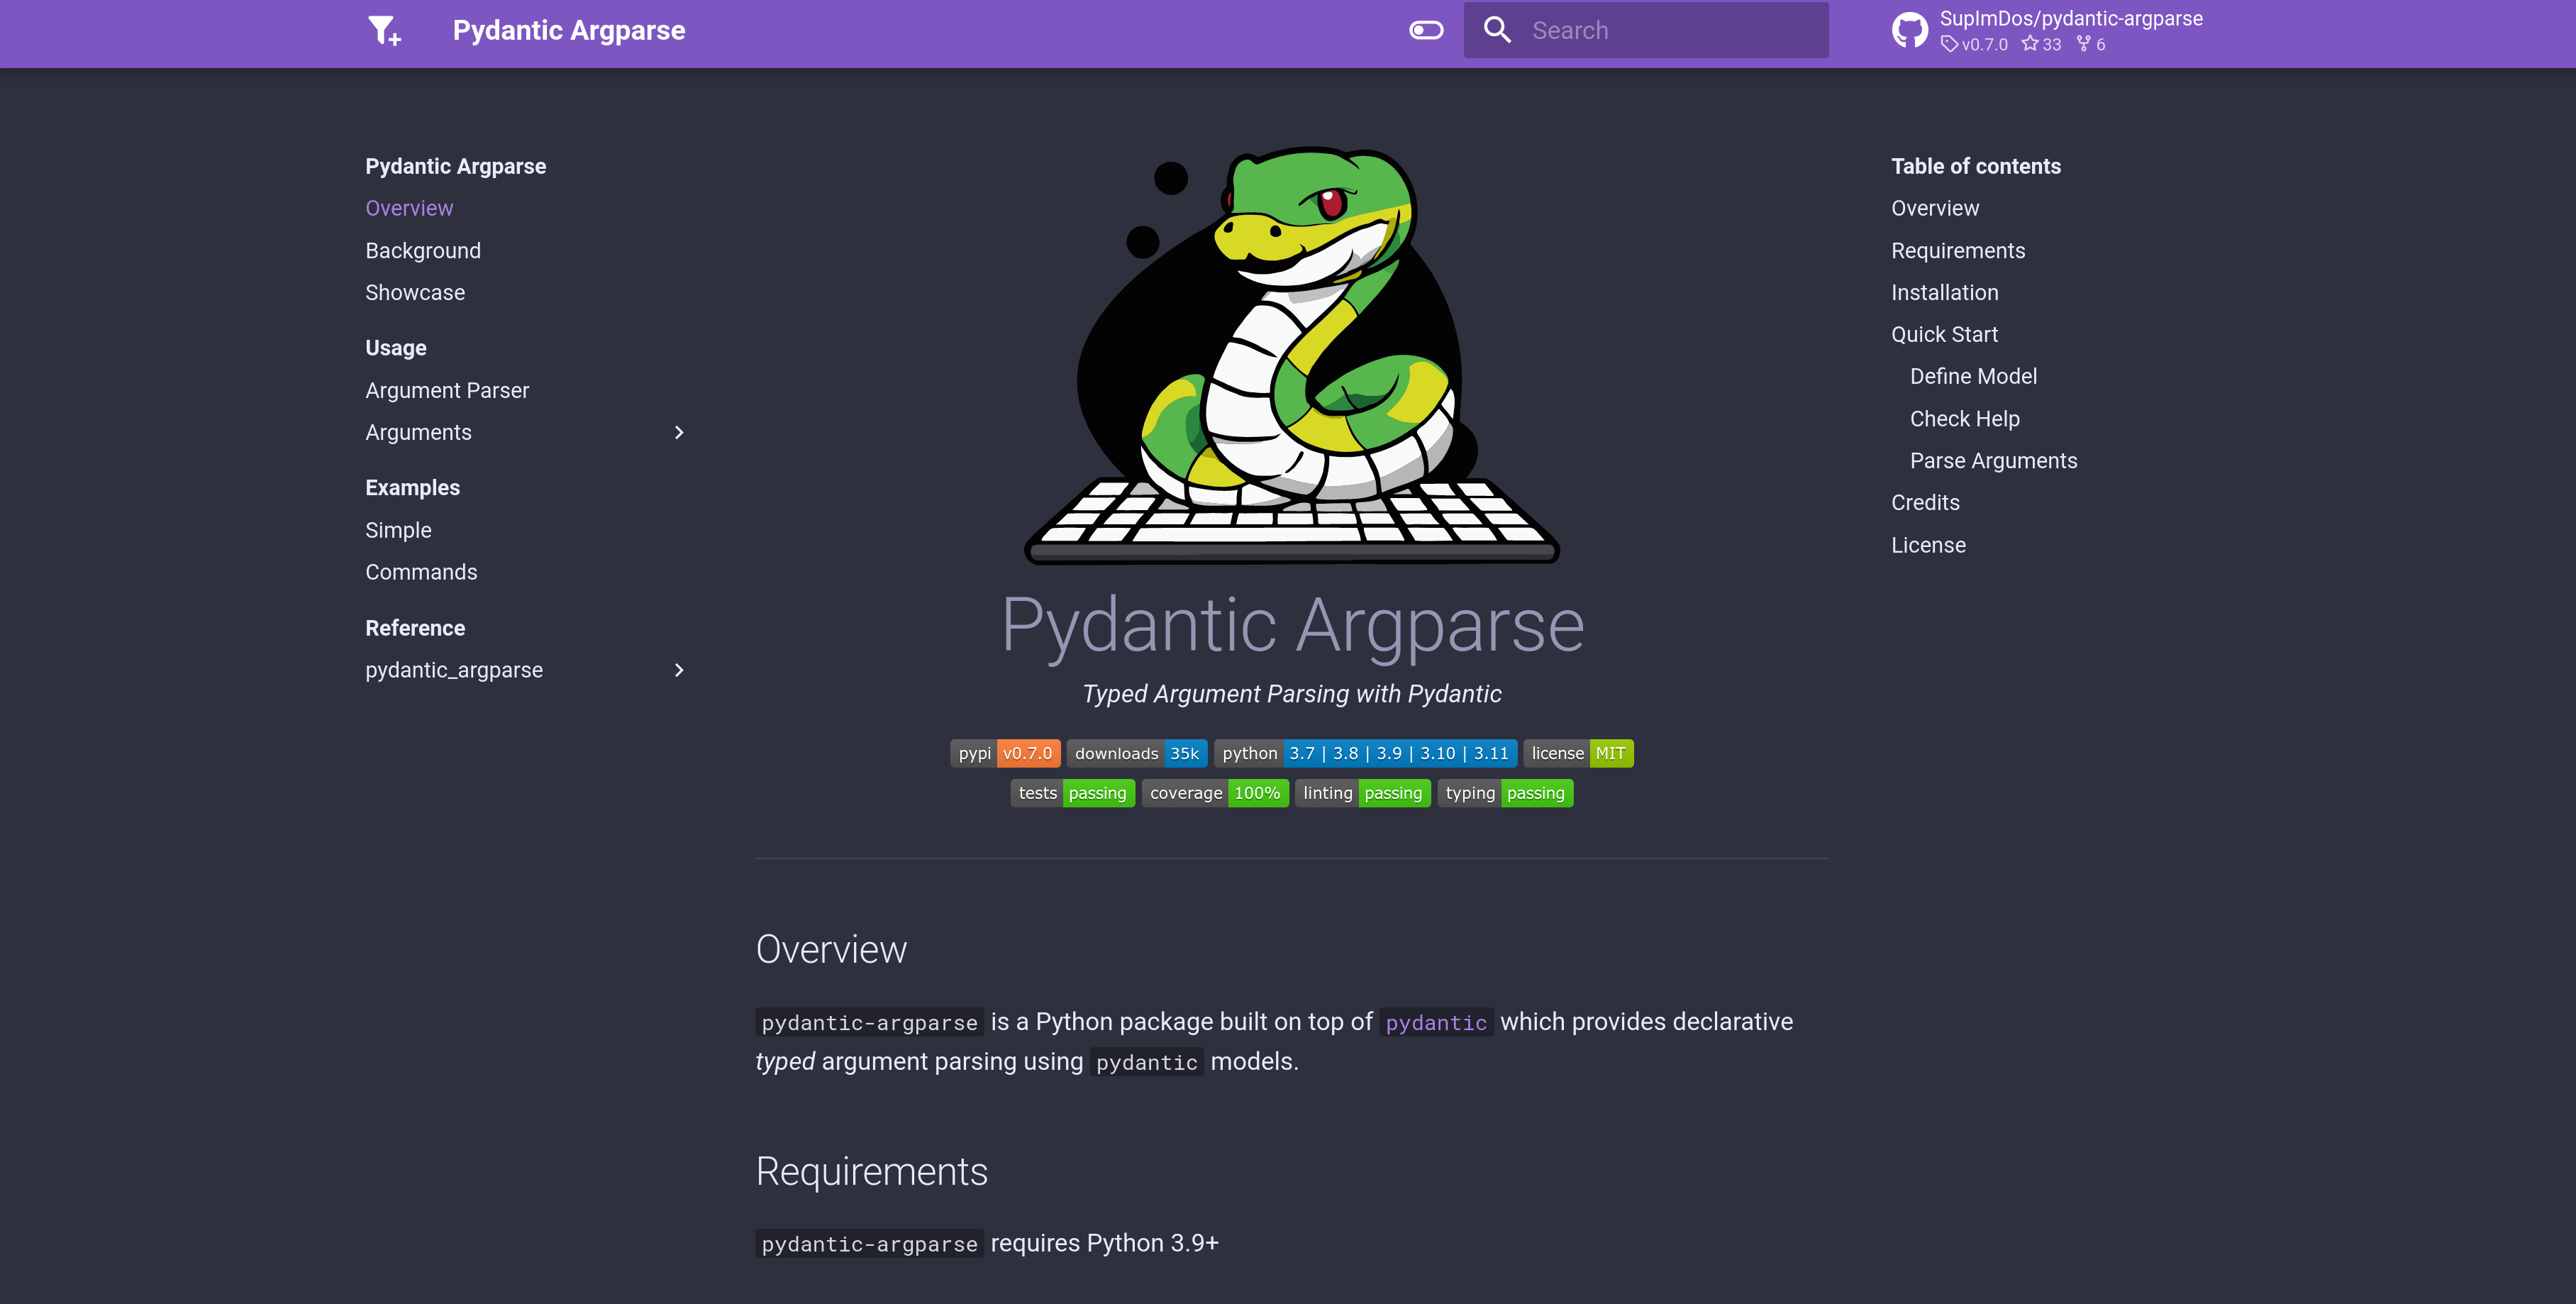Open the Commands example page

coord(421,572)
